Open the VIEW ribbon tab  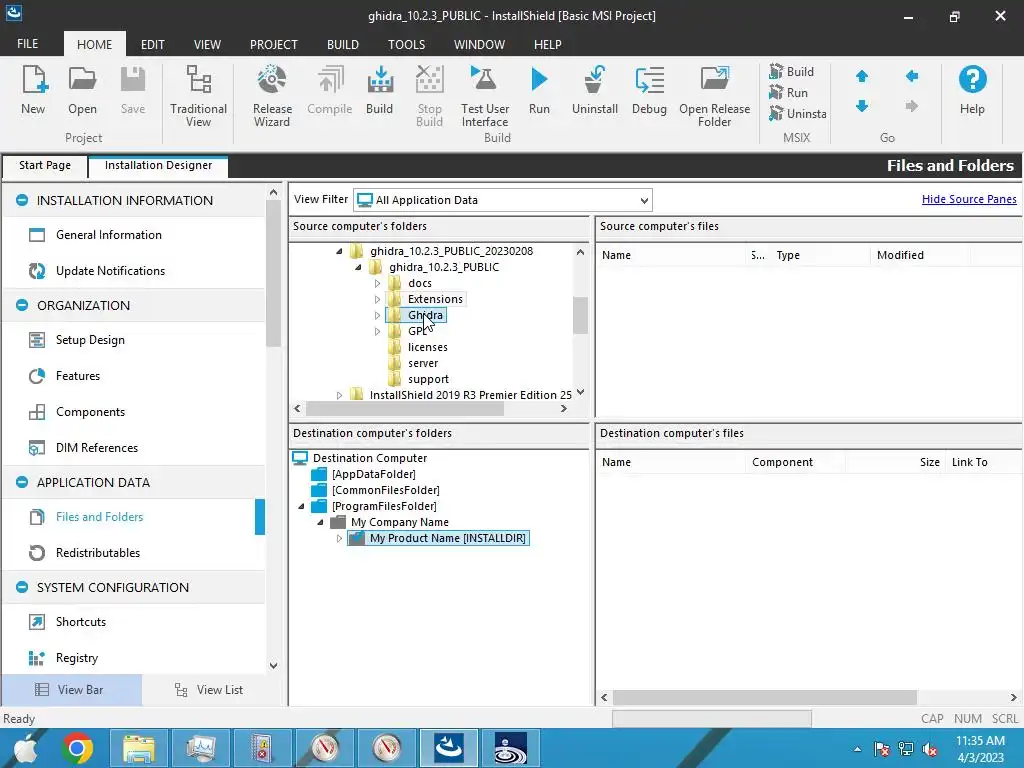[207, 44]
